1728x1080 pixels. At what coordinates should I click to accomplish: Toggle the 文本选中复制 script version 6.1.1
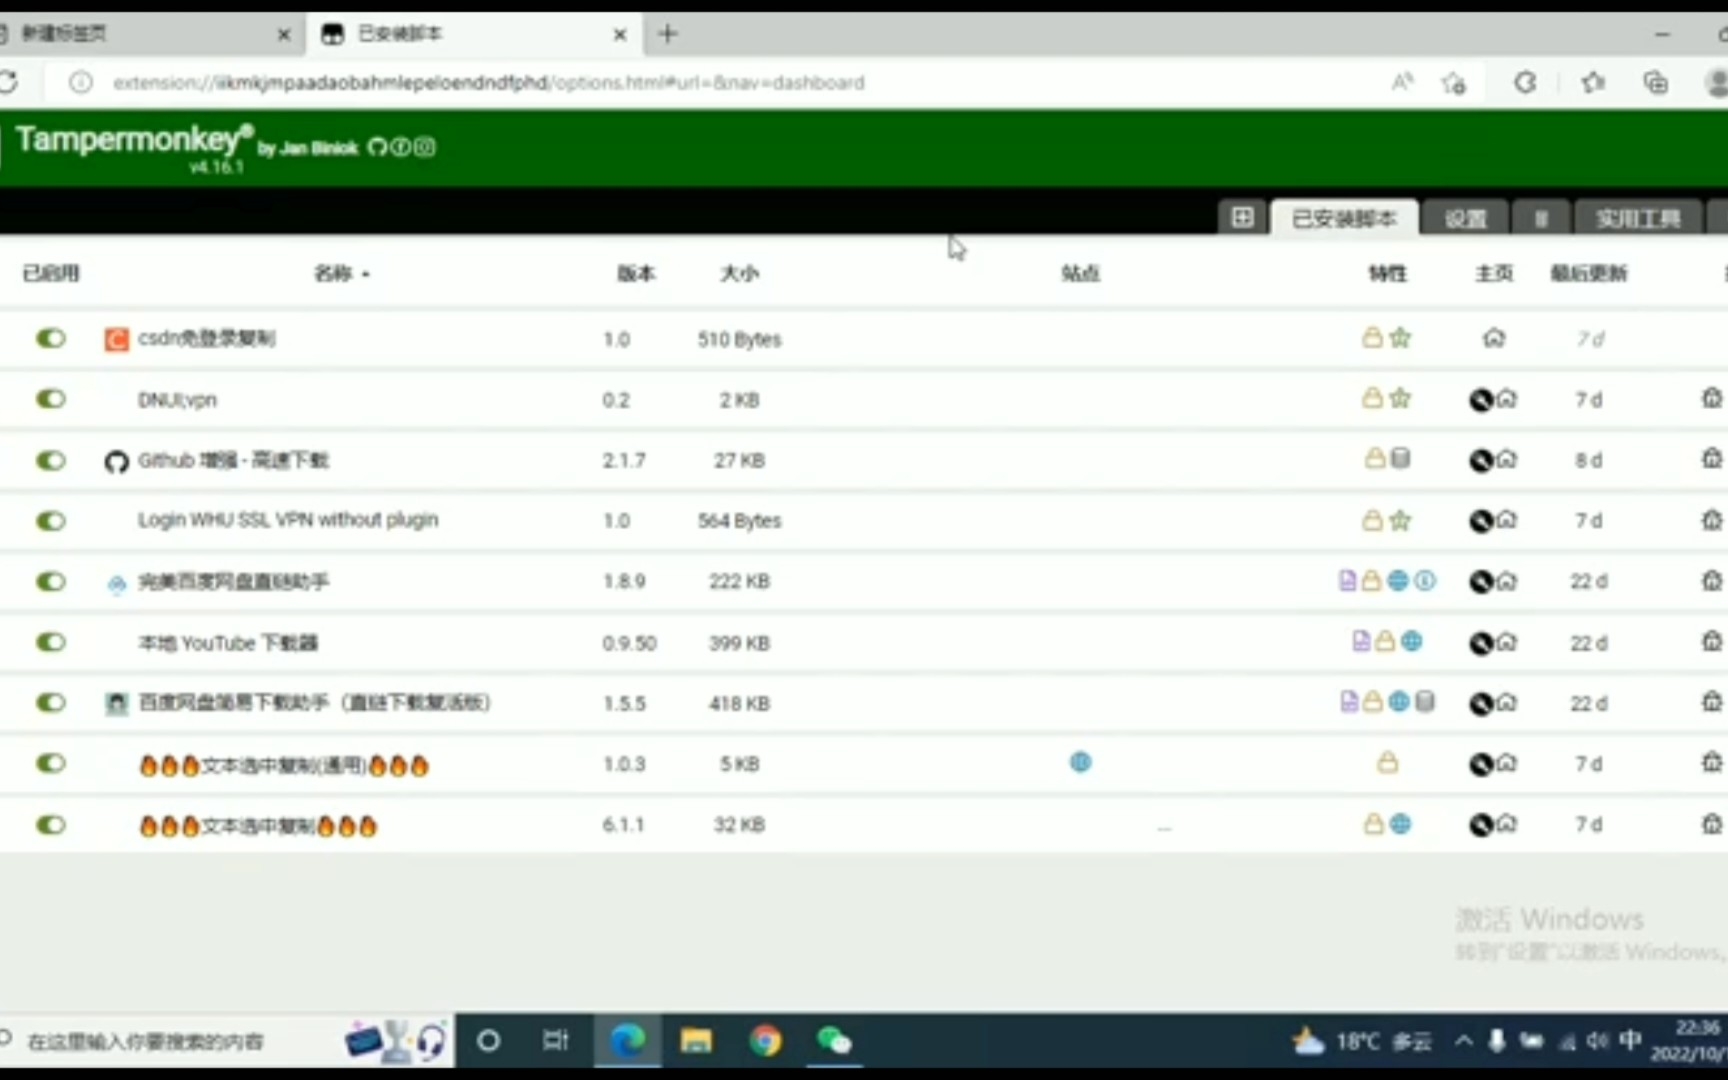click(50, 825)
